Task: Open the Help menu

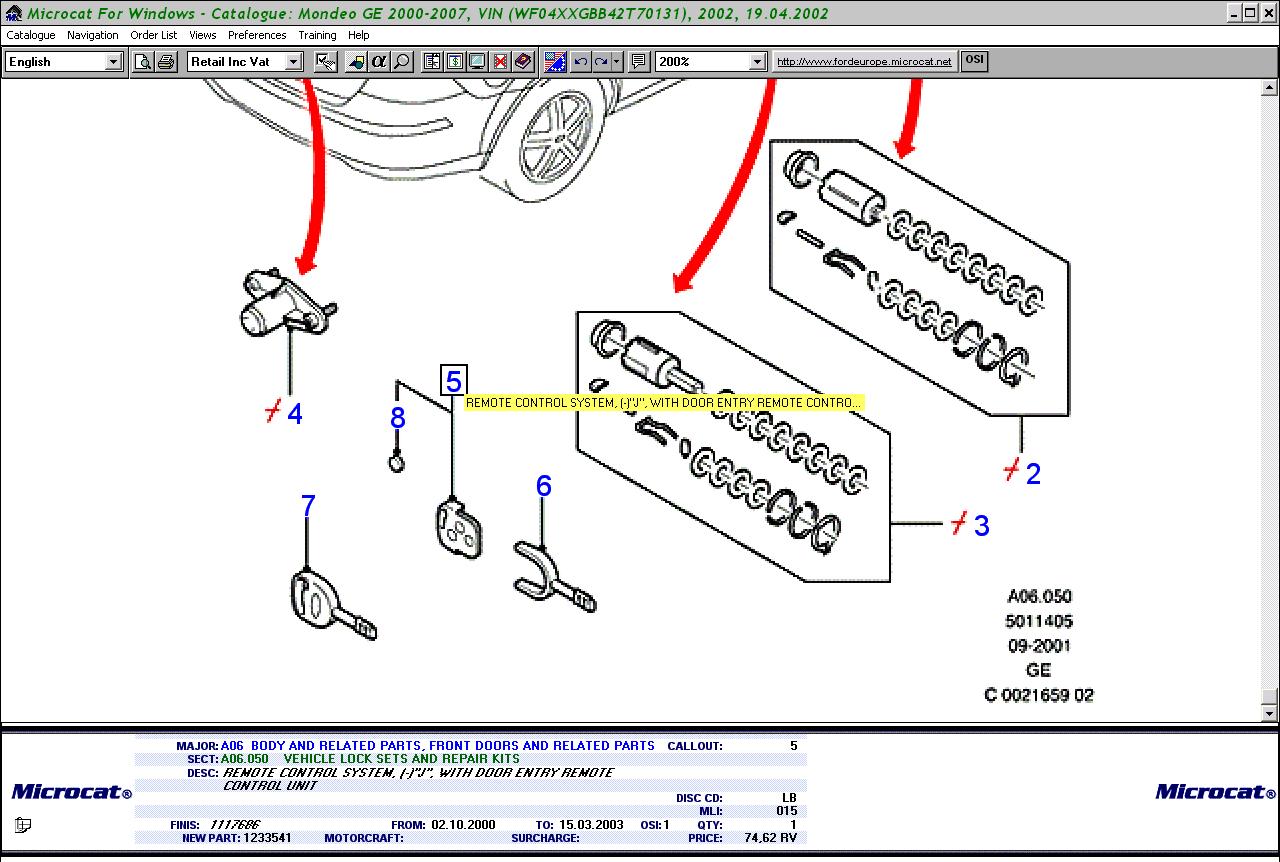Action: 359,35
